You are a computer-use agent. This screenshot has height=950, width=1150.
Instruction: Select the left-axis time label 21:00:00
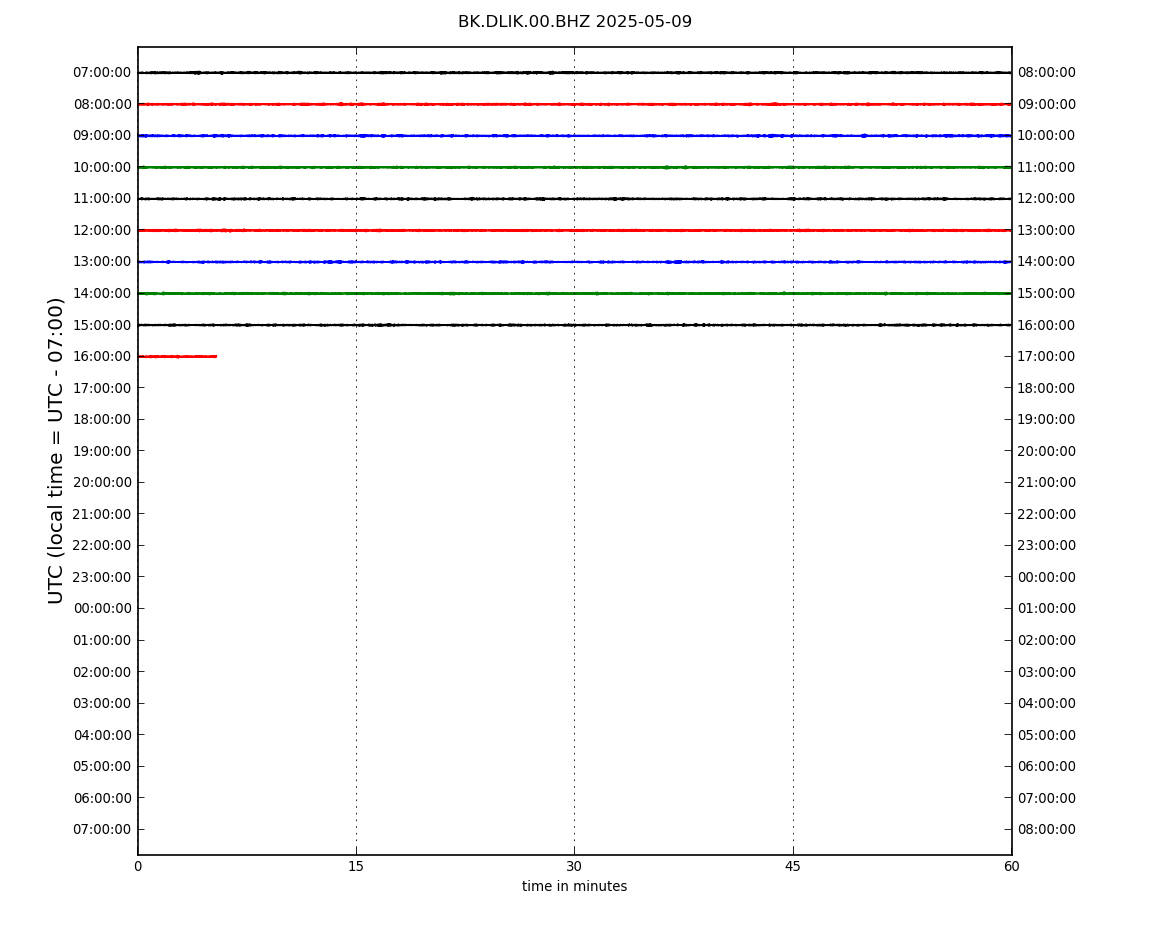102,514
